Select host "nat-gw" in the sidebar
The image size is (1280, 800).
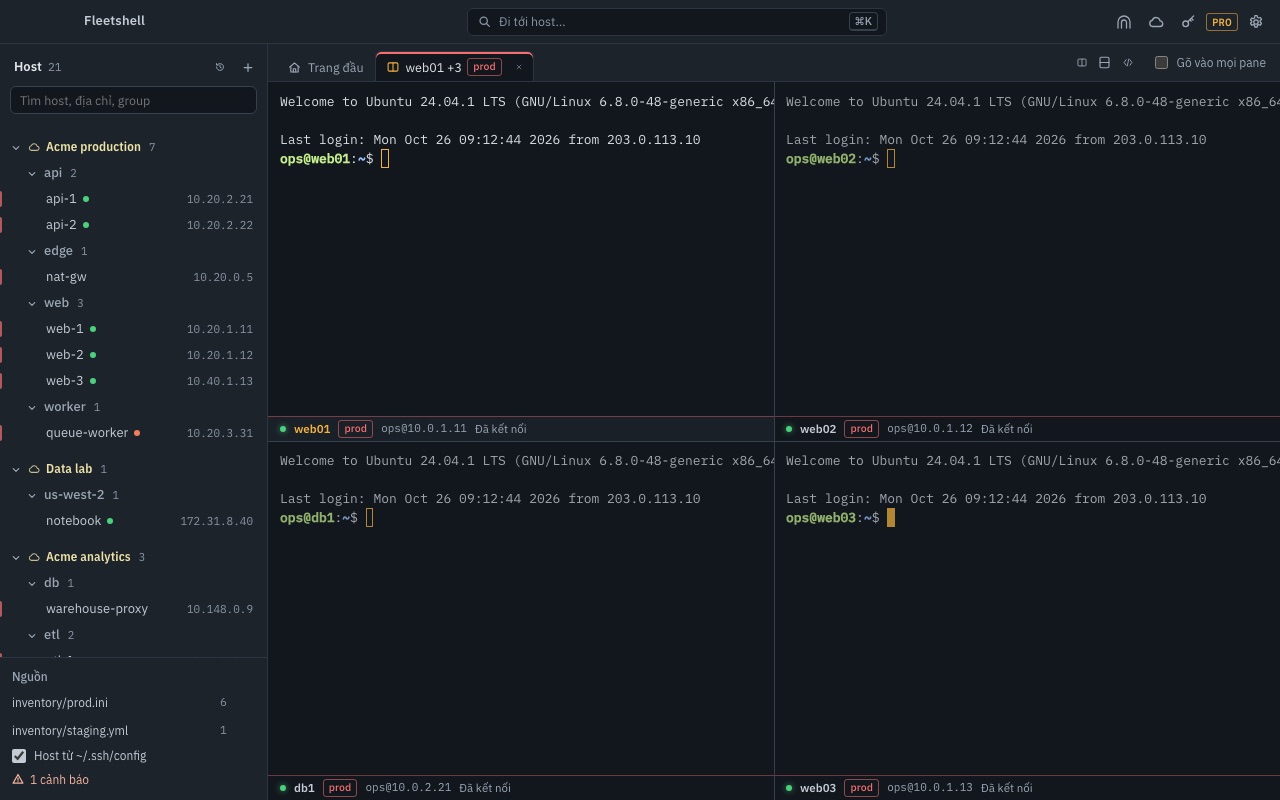133,277
